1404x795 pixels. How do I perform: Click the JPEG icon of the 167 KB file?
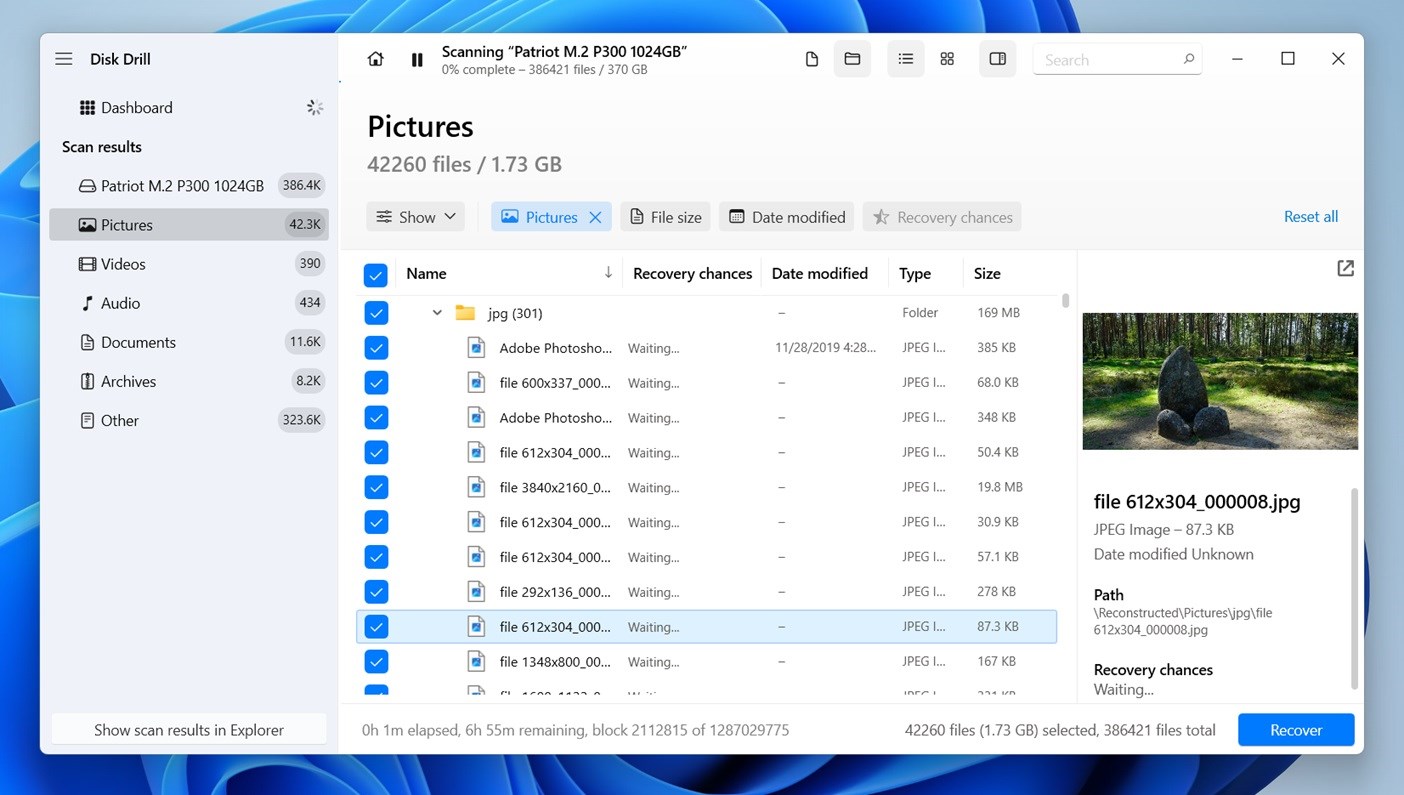[477, 662]
